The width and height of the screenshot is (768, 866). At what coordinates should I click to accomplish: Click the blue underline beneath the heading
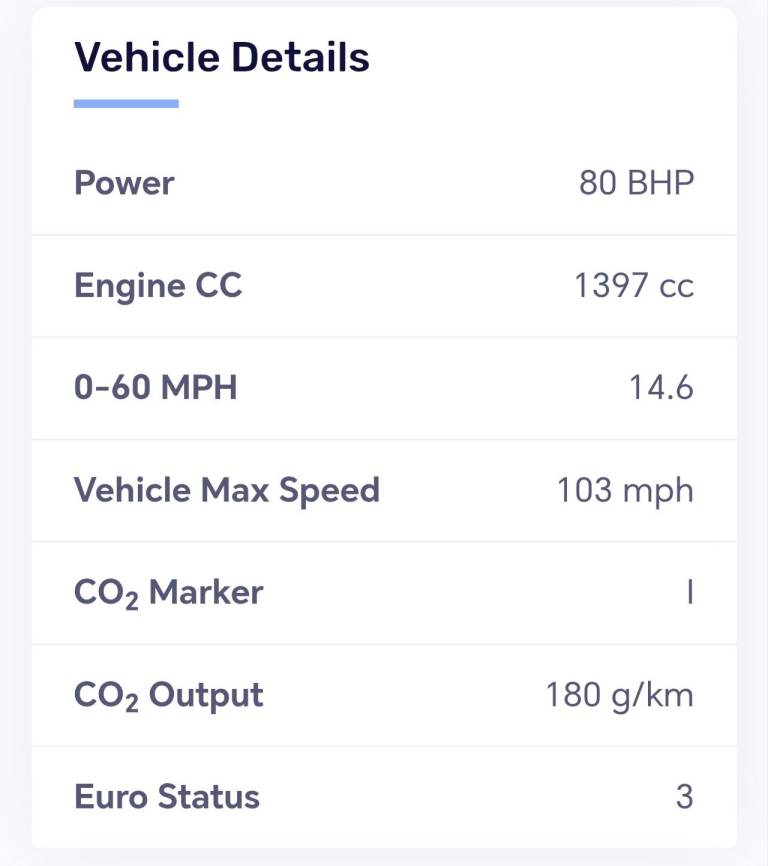pos(126,103)
